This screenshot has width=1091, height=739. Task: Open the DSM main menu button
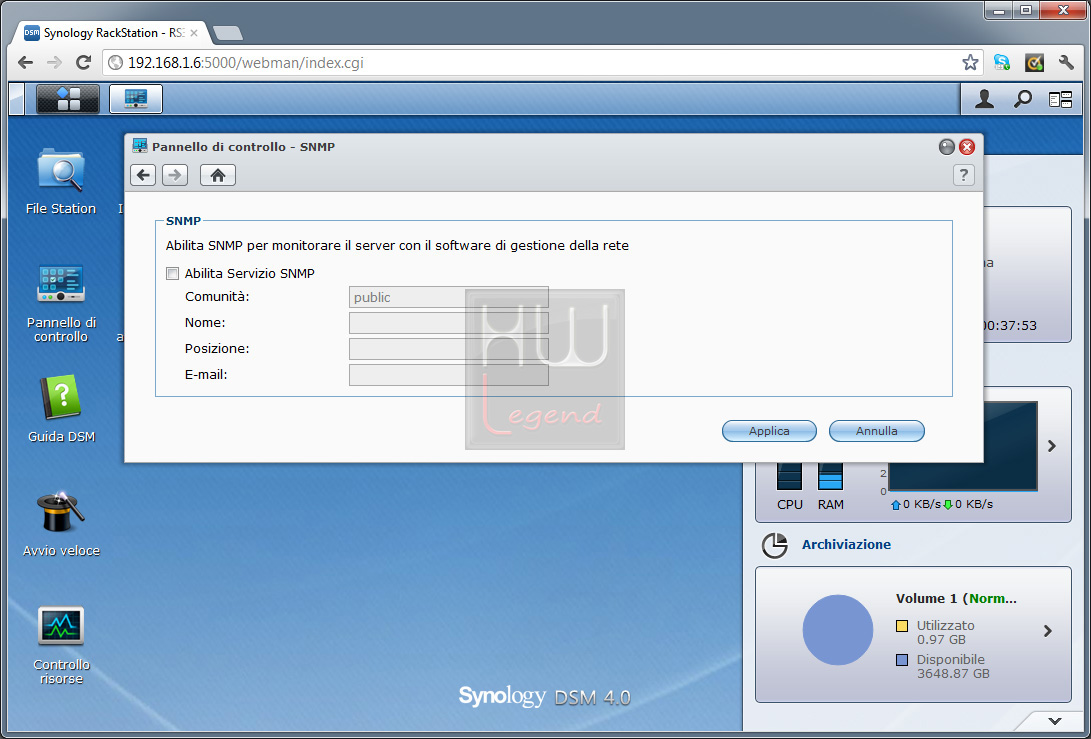click(67, 99)
